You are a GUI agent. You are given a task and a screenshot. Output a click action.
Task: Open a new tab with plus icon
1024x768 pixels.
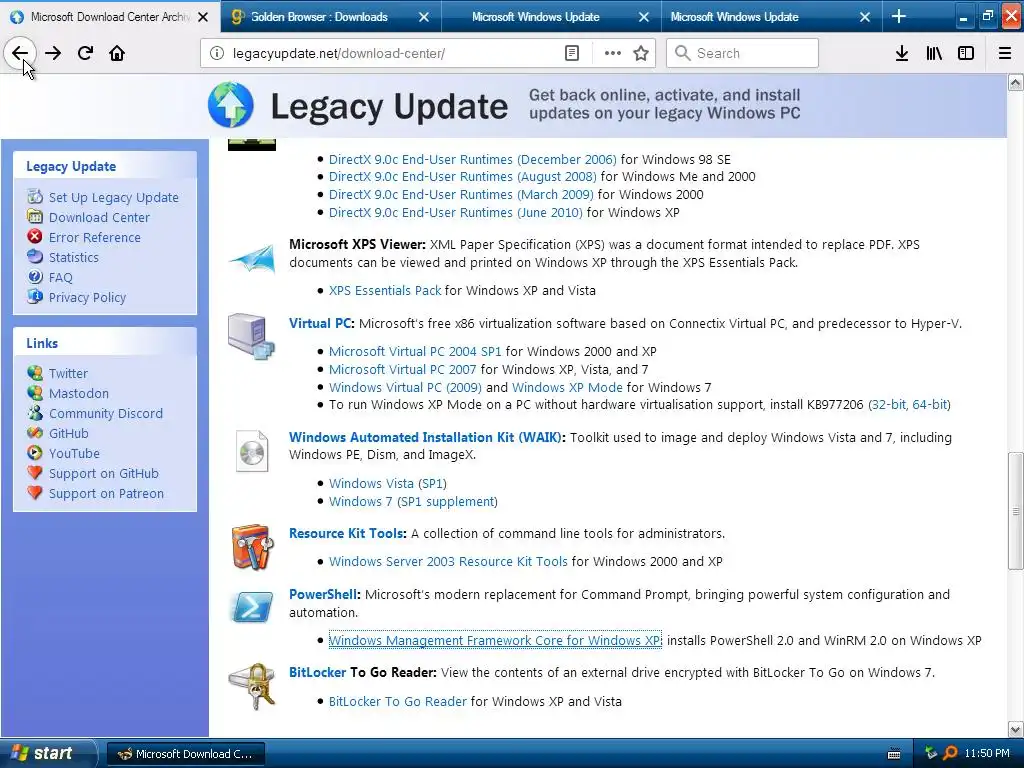point(899,16)
